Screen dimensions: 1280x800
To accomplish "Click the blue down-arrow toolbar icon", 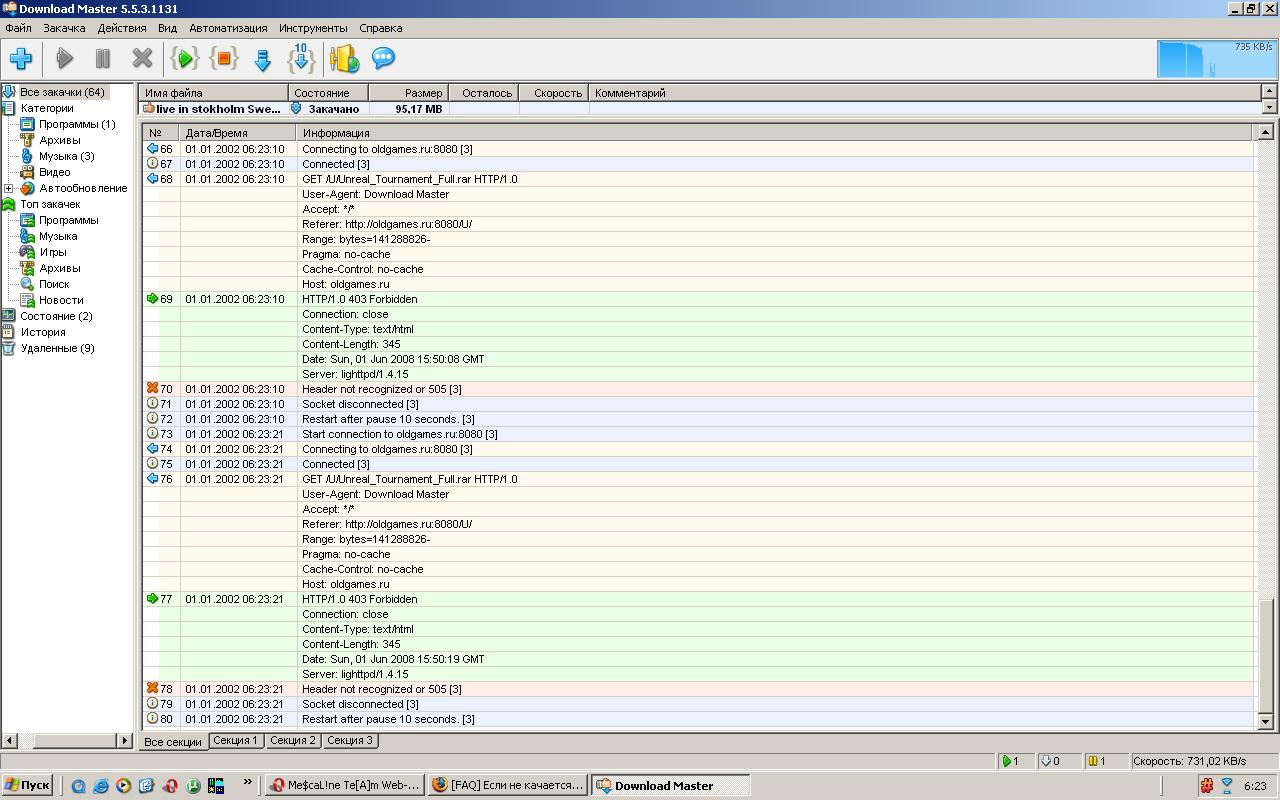I will (x=263, y=60).
